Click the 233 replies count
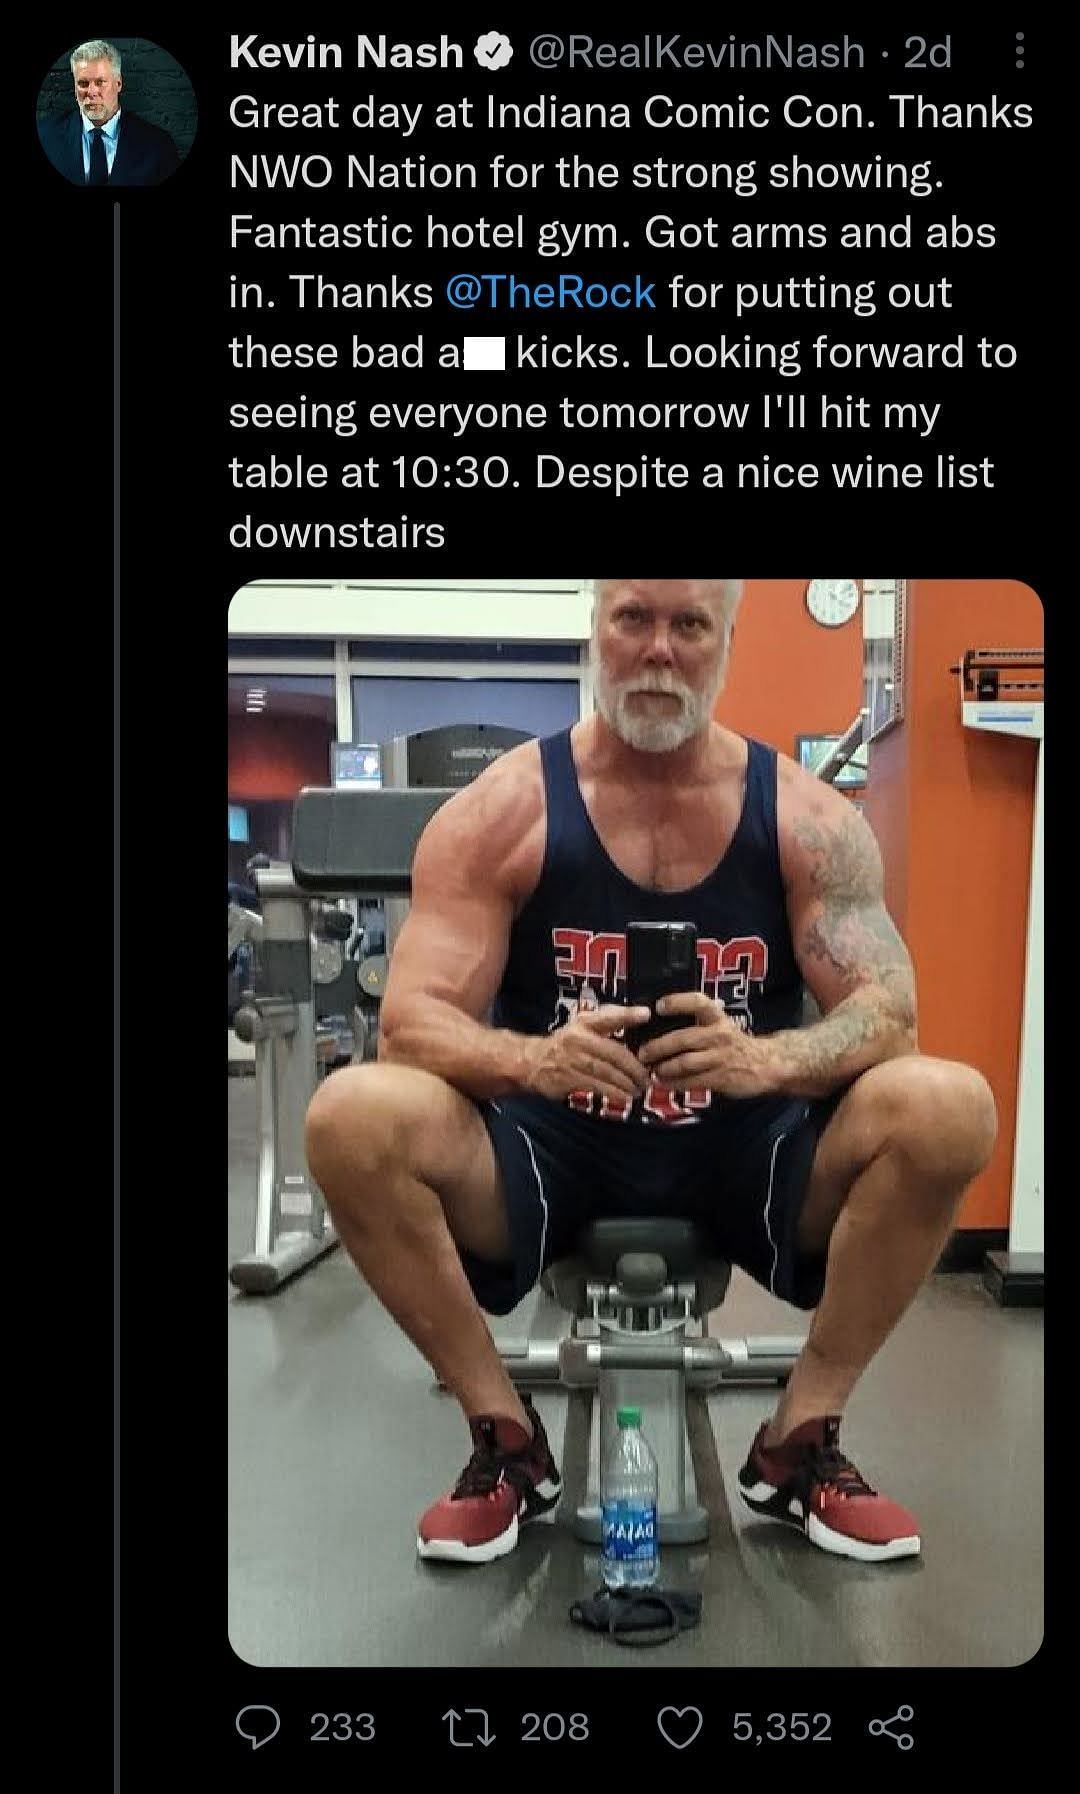This screenshot has width=1080, height=1794. [343, 1727]
